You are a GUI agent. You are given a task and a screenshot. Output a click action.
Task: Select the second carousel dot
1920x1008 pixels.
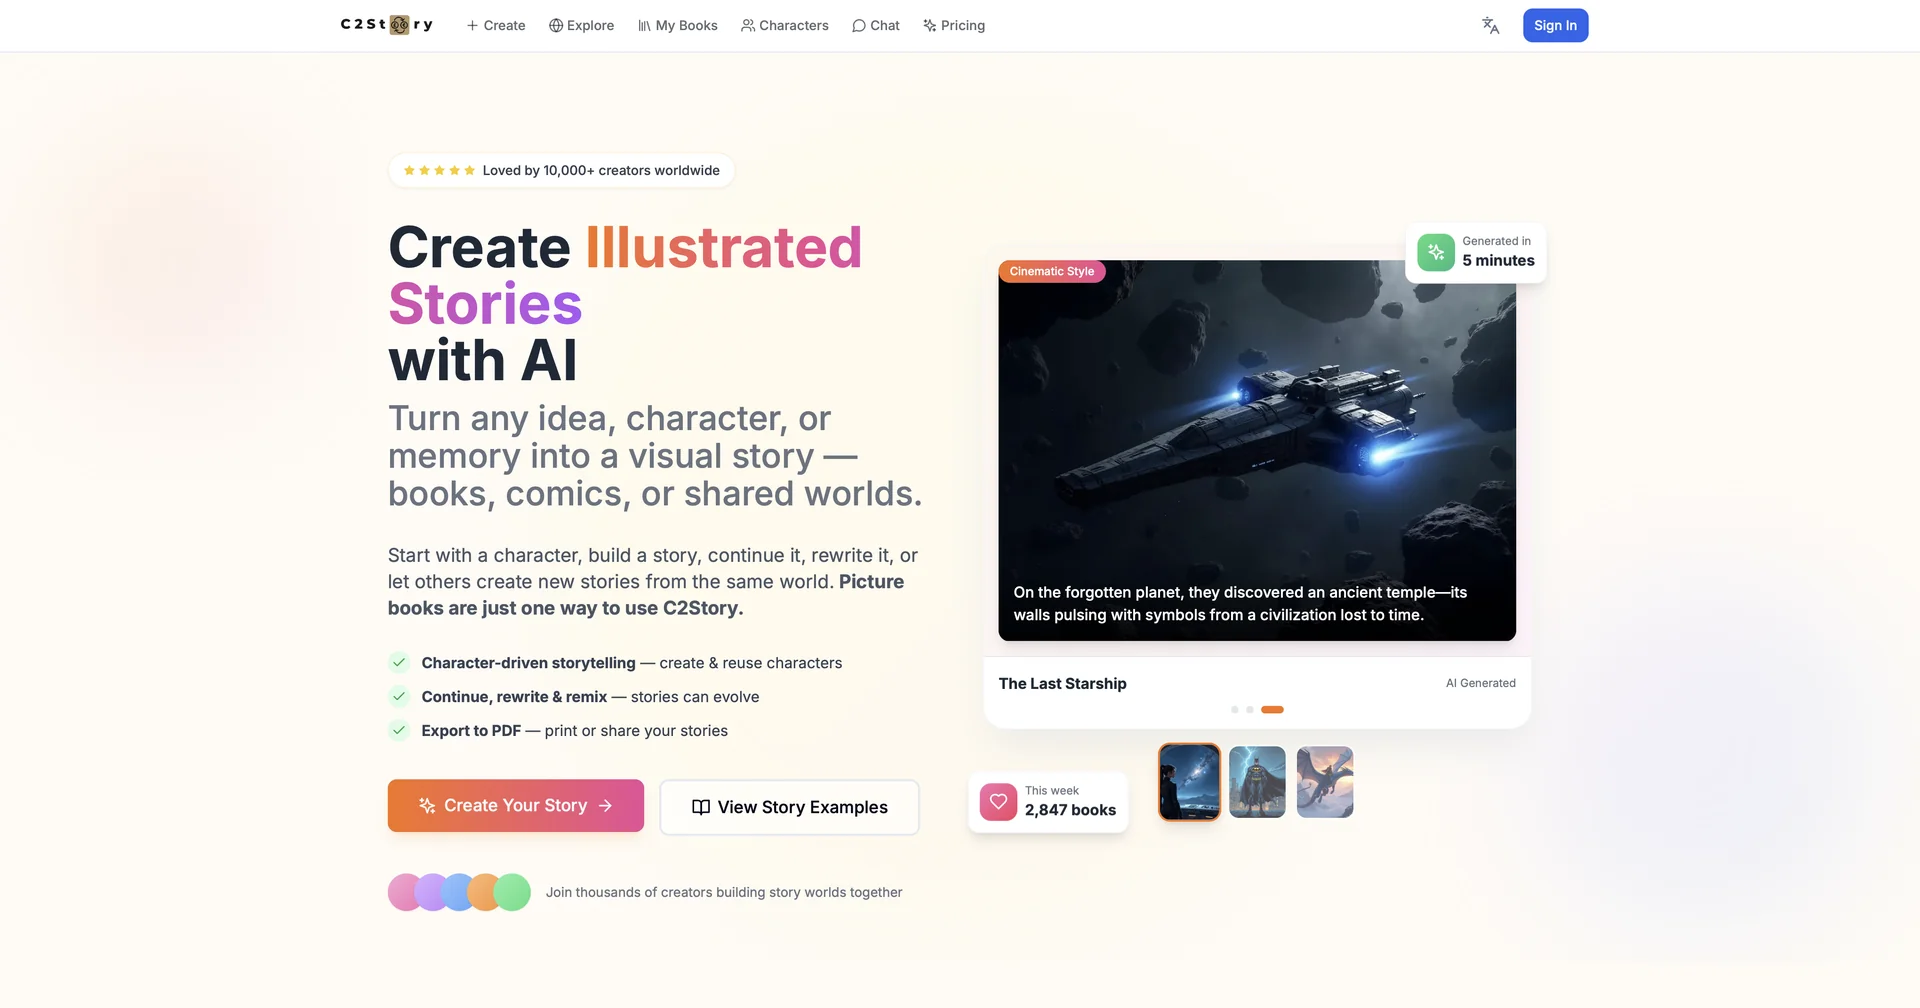coord(1250,709)
